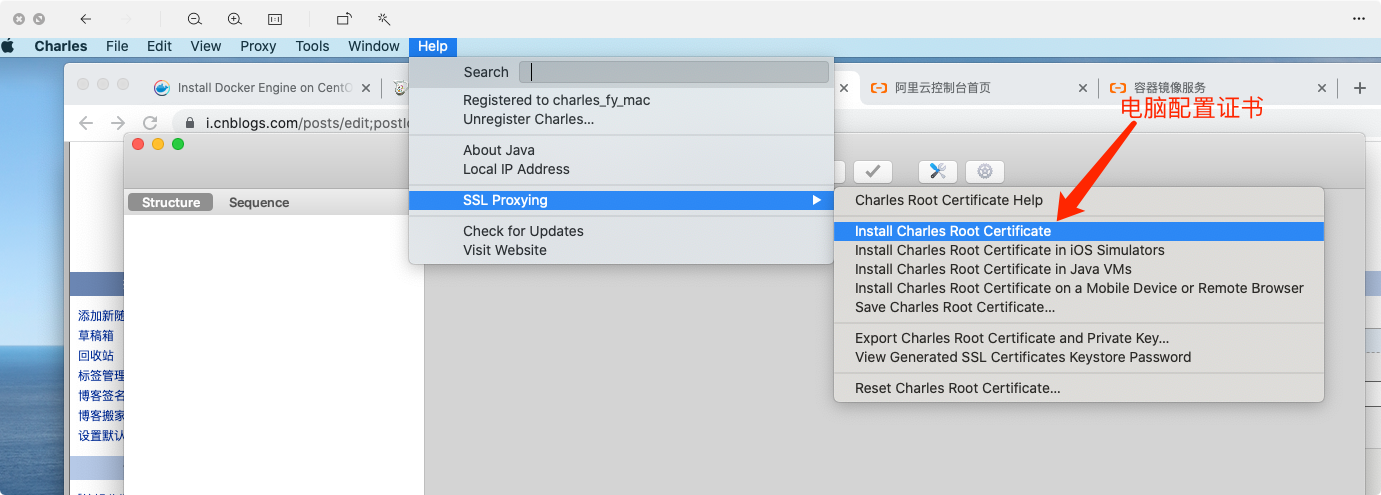Image resolution: width=1381 pixels, height=495 pixels.
Task: Choose Install Charles Root Certificate
Action: [x=1079, y=231]
